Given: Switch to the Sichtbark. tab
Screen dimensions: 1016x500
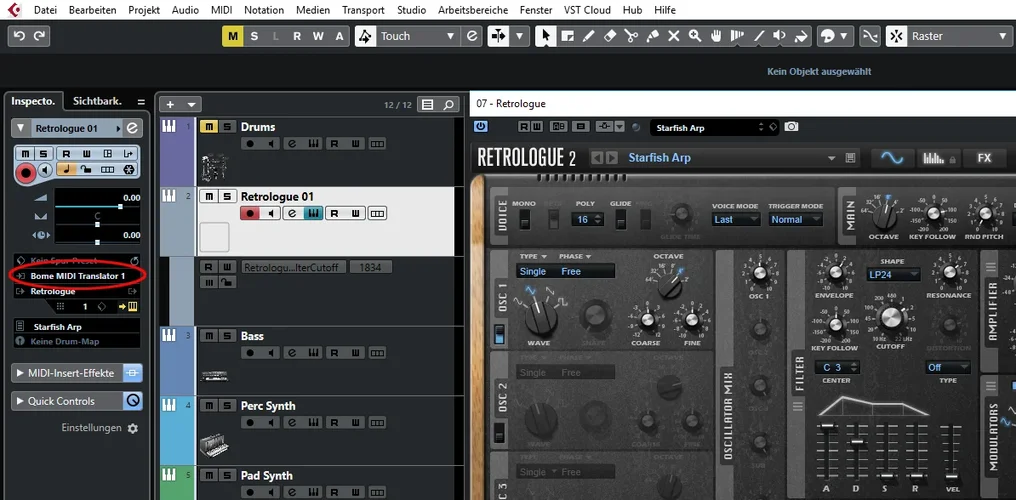Looking at the screenshot, I should coord(97,101).
